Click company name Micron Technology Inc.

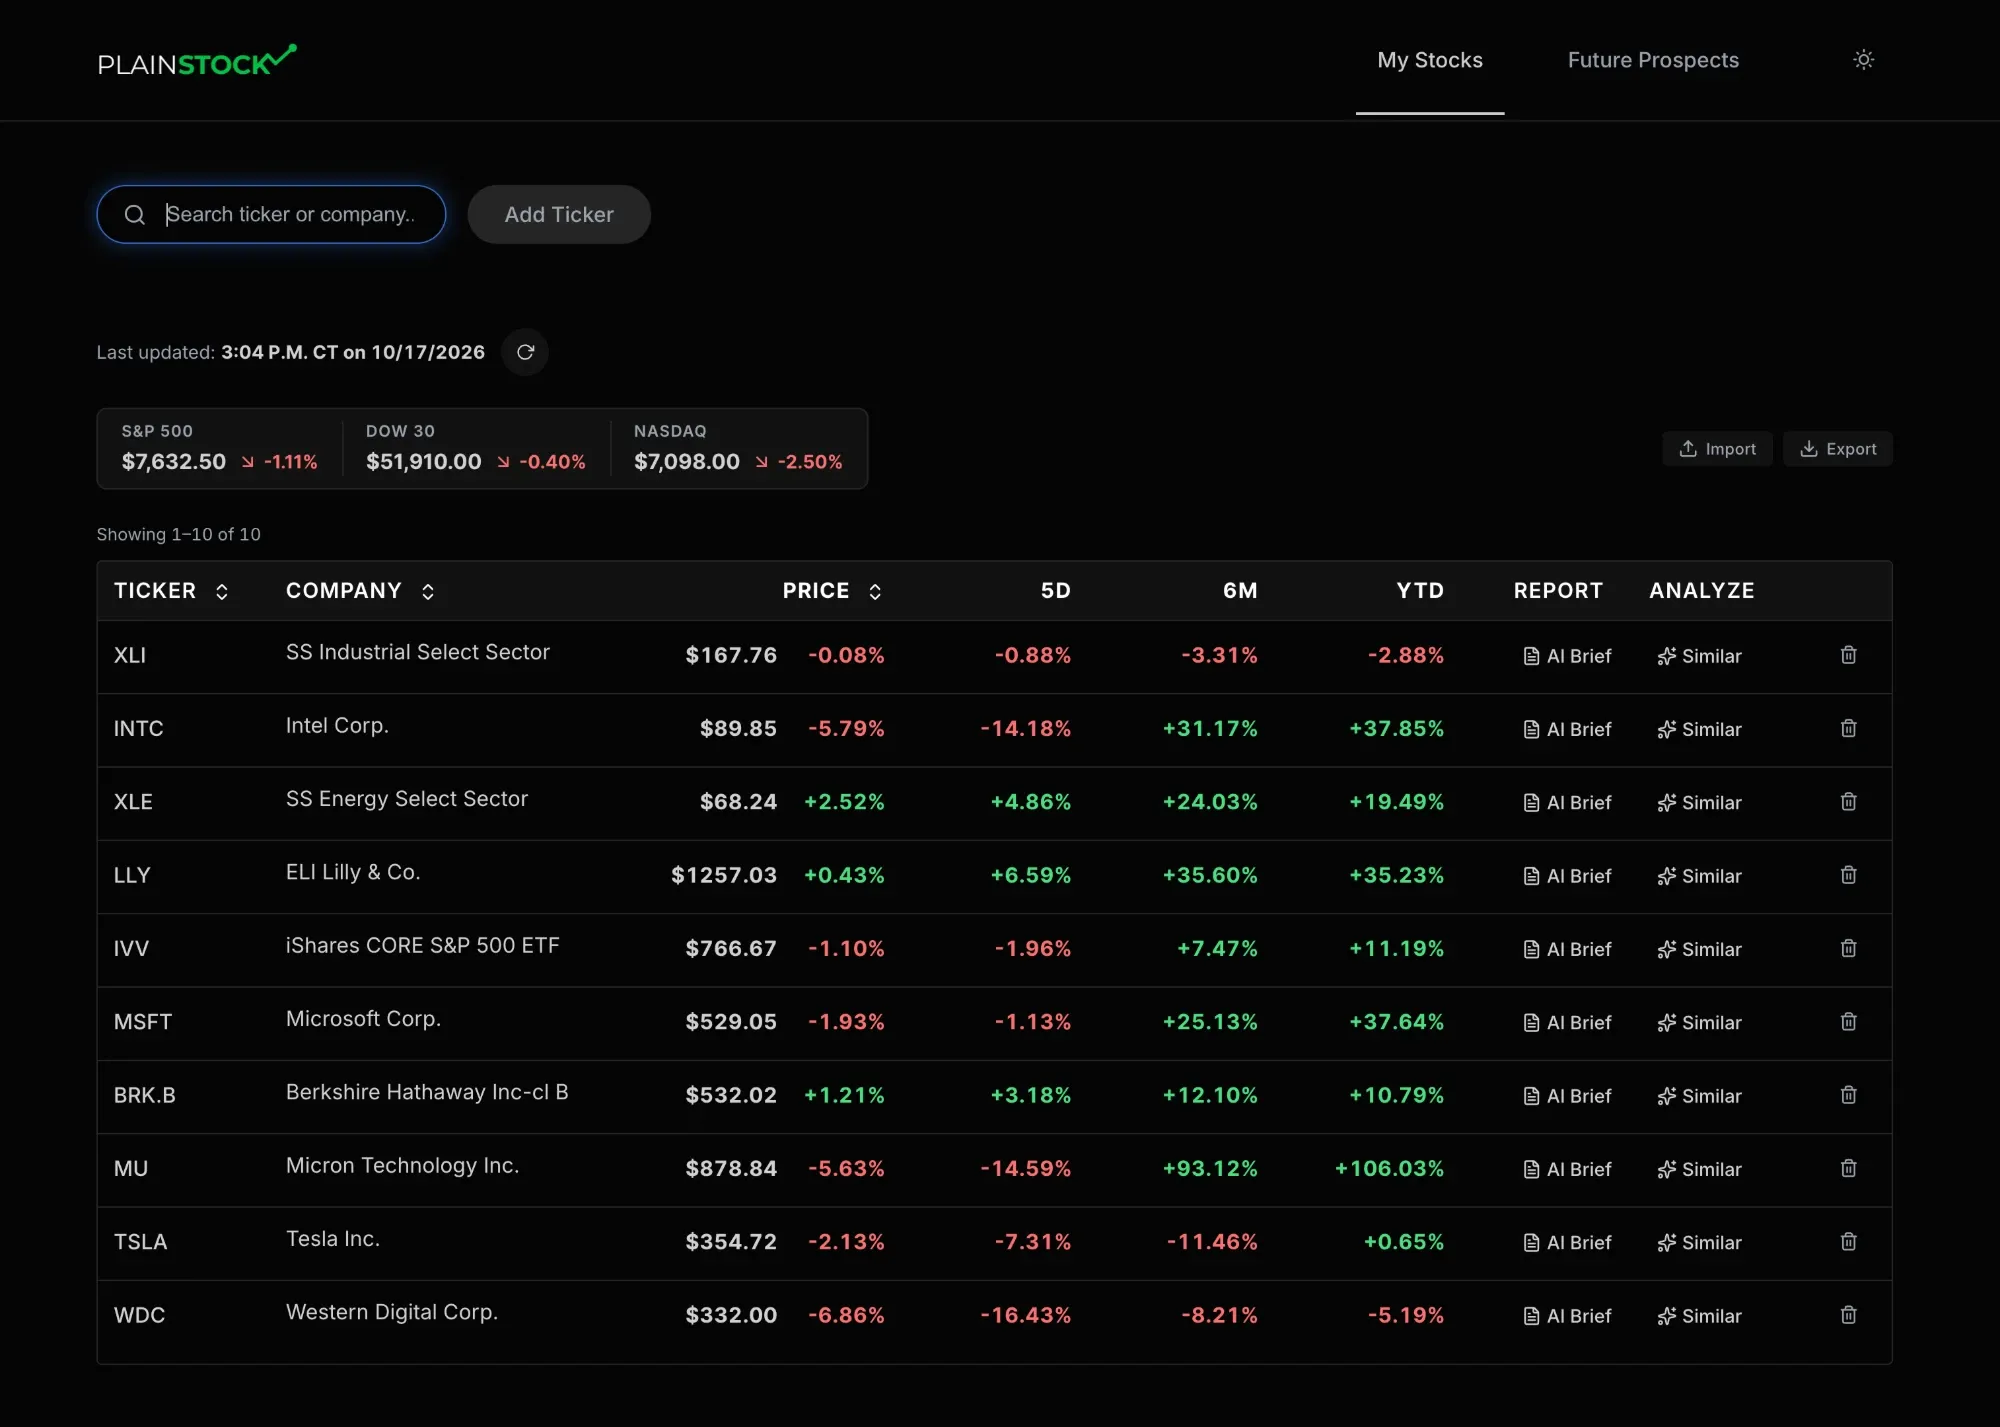pos(402,1165)
